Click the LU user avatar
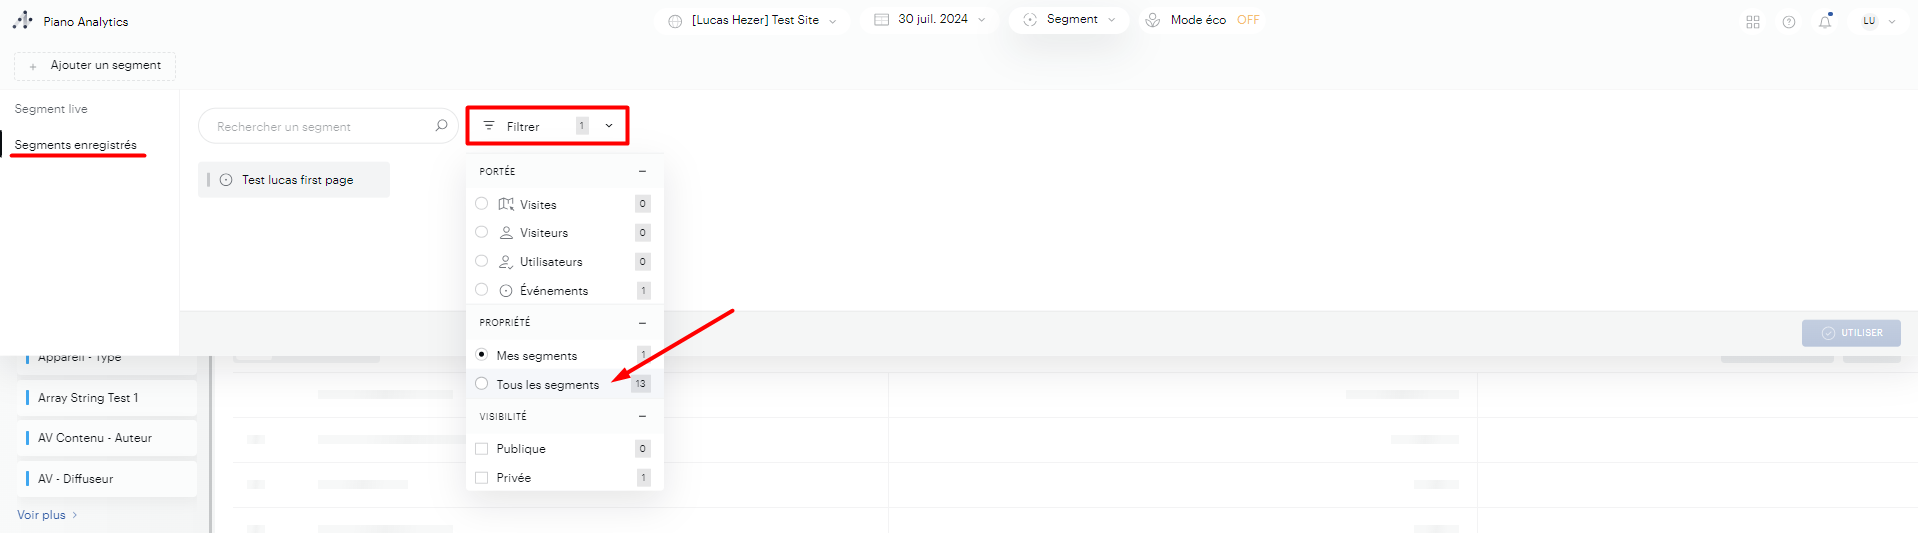This screenshot has height=533, width=1918. coord(1868,21)
